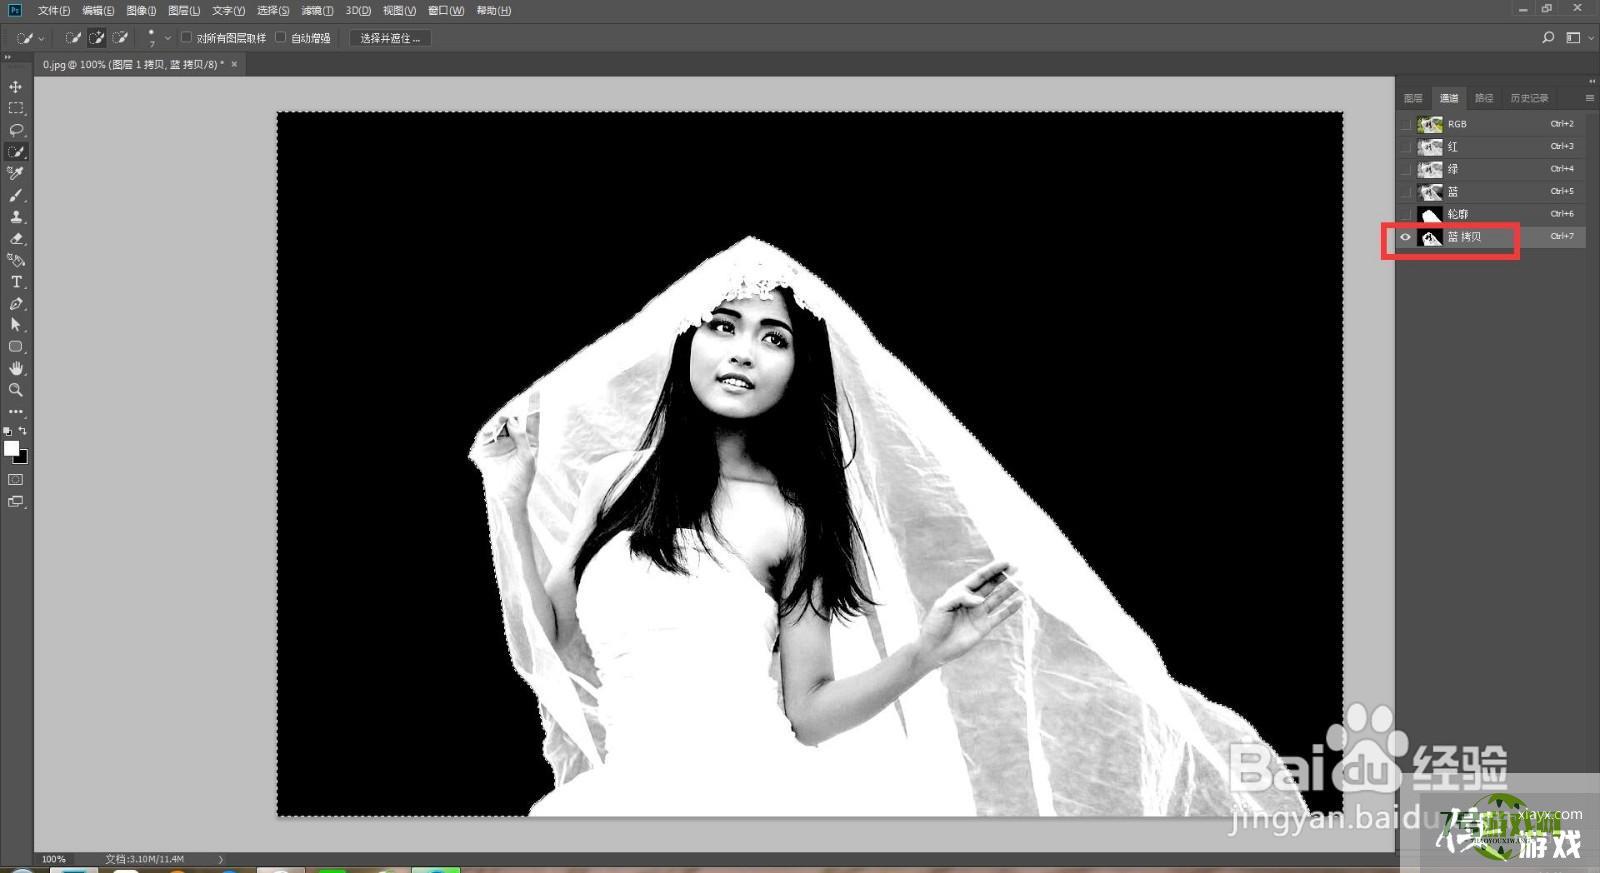
Task: Select the Paint Bucket tool
Action: [16, 260]
